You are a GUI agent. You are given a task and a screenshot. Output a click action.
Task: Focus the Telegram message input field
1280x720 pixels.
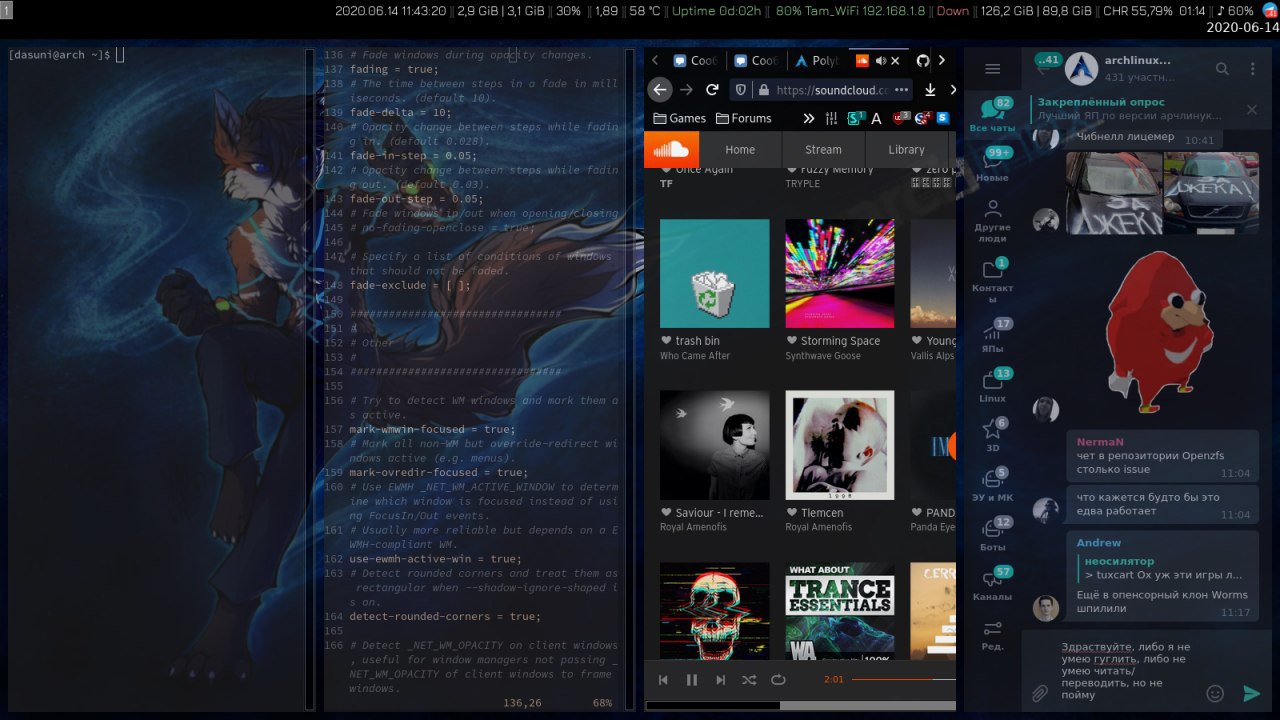[x=1127, y=670]
